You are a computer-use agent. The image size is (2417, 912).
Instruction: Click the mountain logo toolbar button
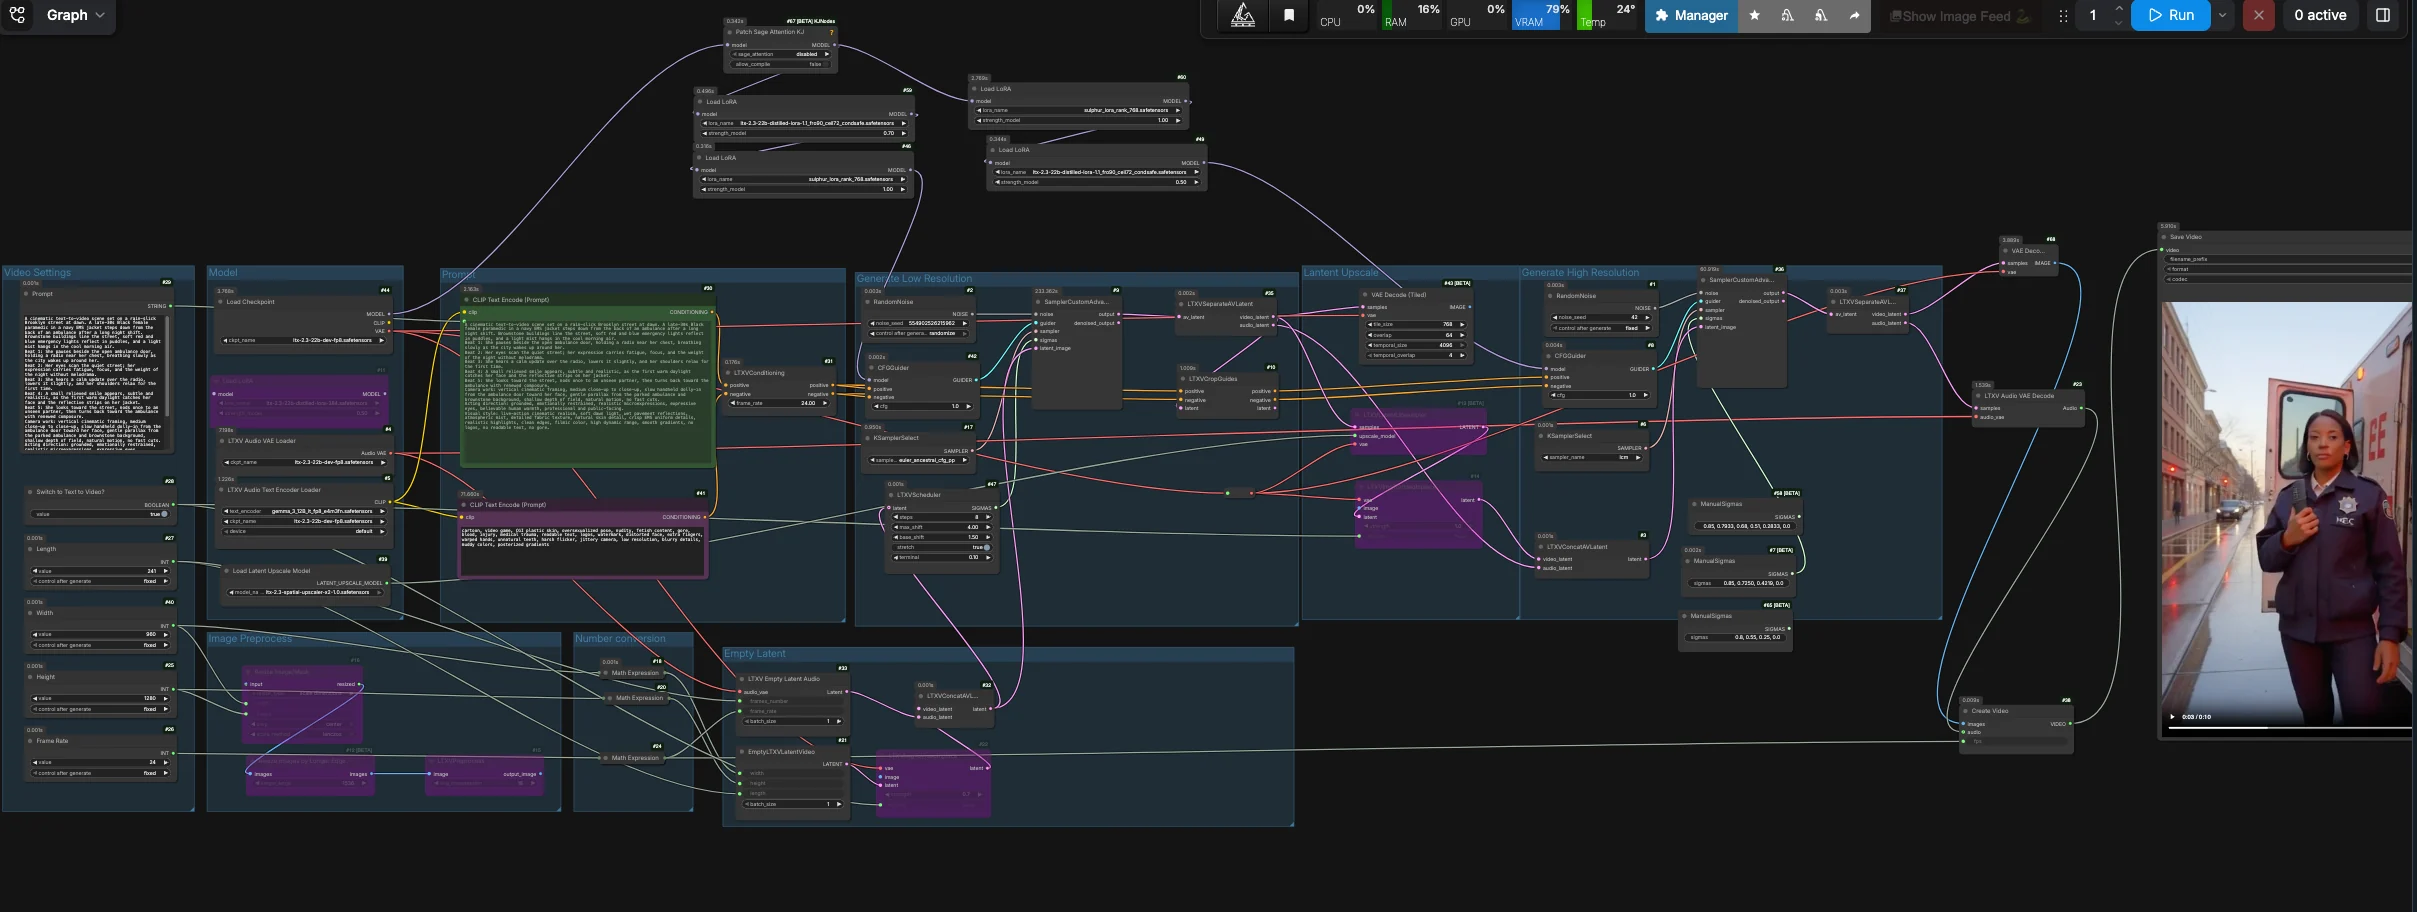point(1243,15)
